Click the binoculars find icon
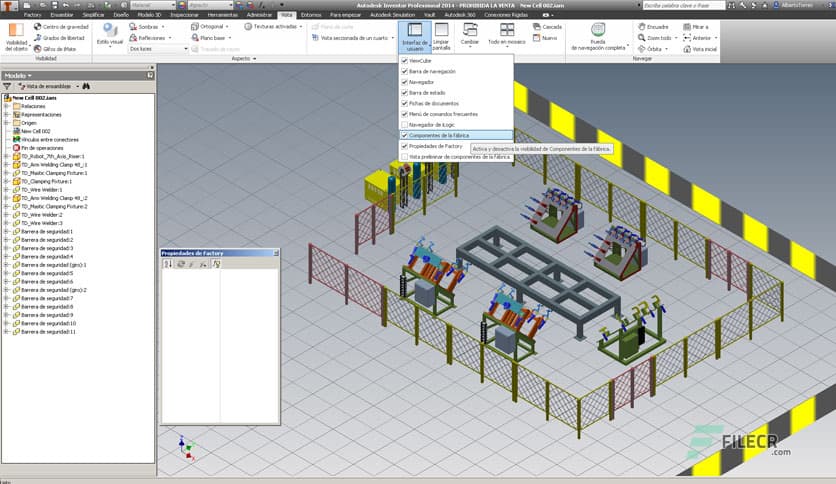Image resolution: width=836 pixels, height=484 pixels. click(x=86, y=86)
